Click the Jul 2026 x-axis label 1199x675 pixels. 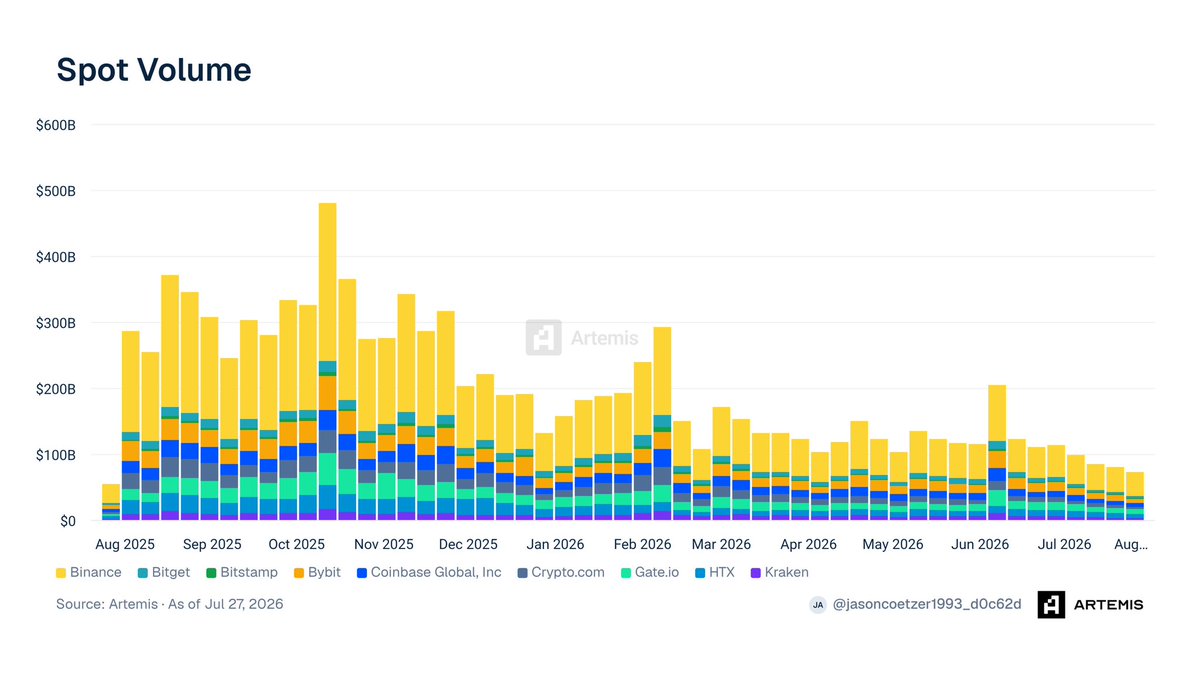pos(1064,544)
